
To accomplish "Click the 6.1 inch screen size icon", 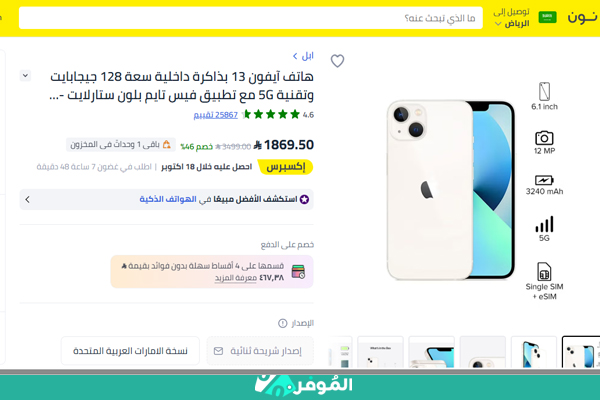I will [544, 91].
